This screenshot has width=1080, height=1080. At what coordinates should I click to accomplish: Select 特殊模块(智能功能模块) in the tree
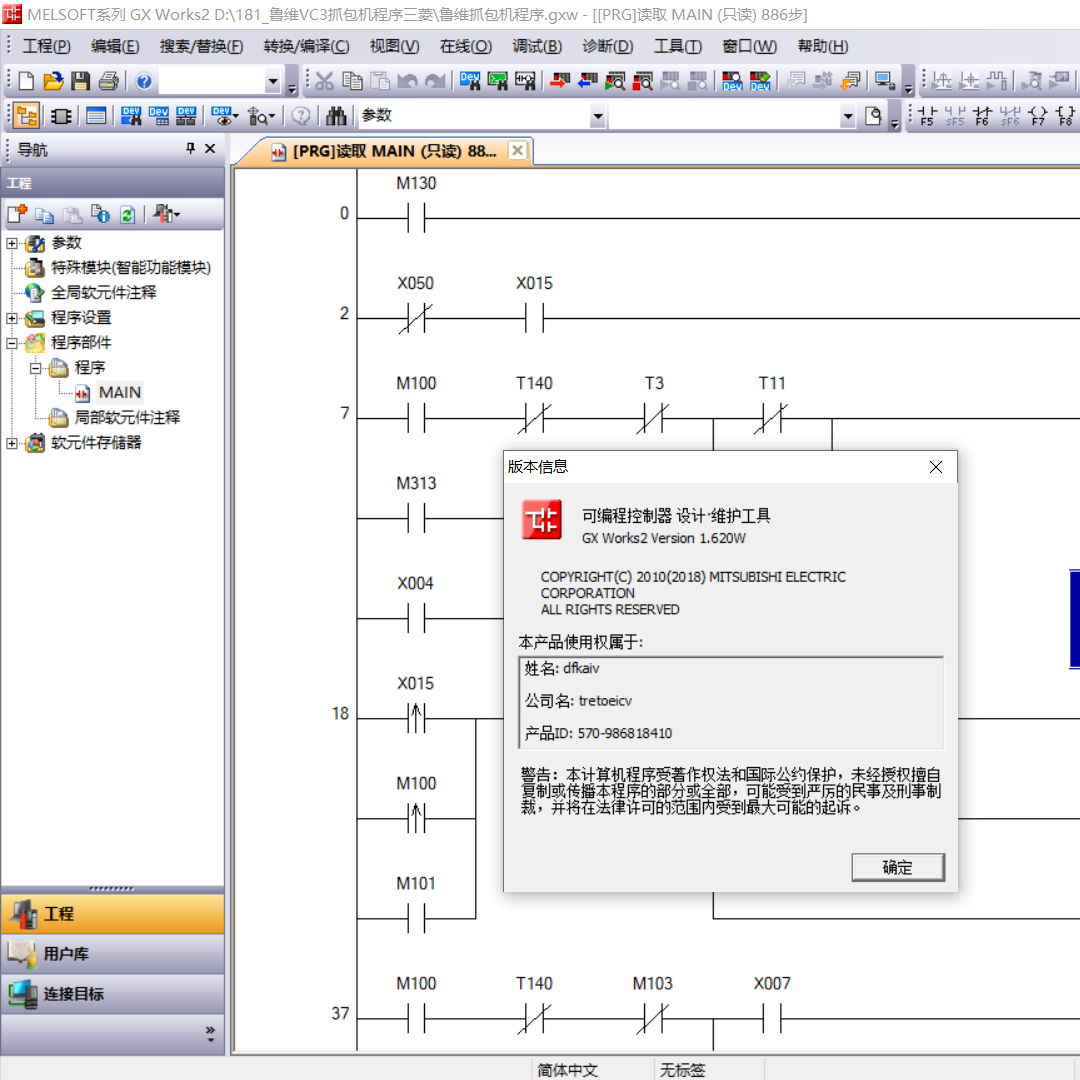pyautogui.click(x=131, y=267)
